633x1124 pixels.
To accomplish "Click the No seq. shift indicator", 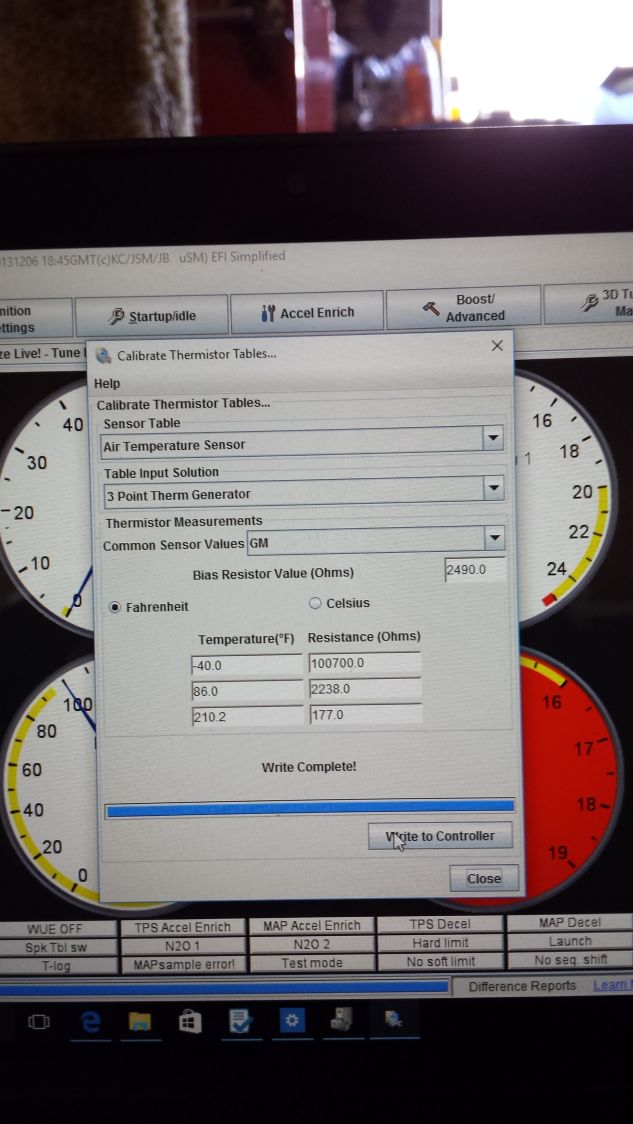I will pyautogui.click(x=570, y=960).
